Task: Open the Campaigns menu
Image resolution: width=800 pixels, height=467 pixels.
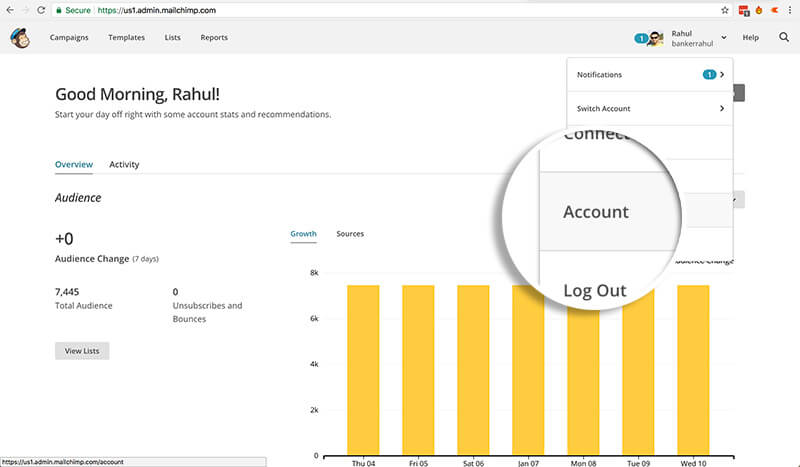Action: [69, 37]
